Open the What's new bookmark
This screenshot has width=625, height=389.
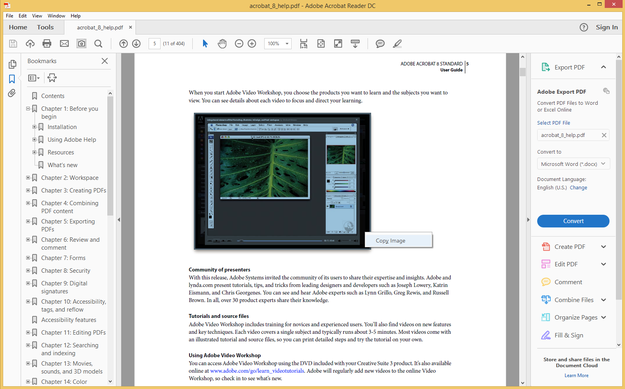click(63, 165)
